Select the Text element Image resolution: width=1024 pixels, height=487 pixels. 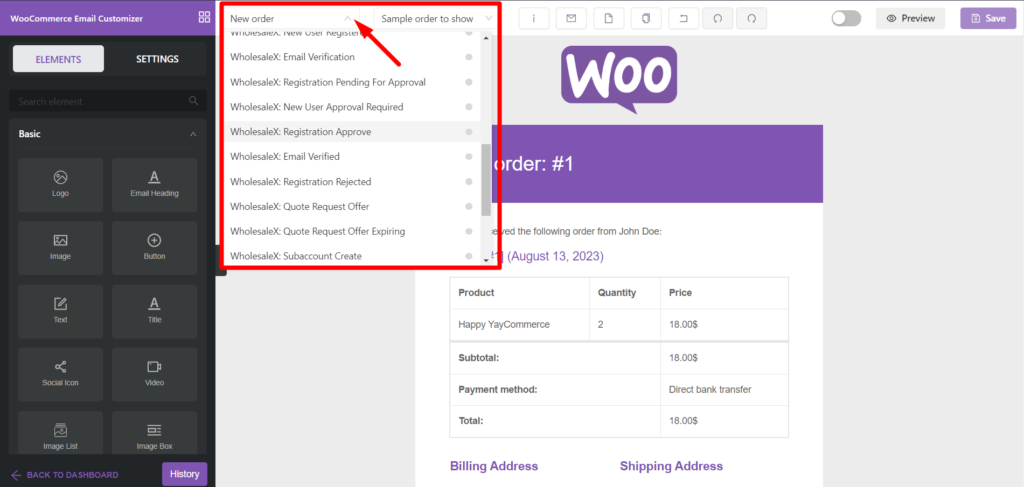pos(61,311)
